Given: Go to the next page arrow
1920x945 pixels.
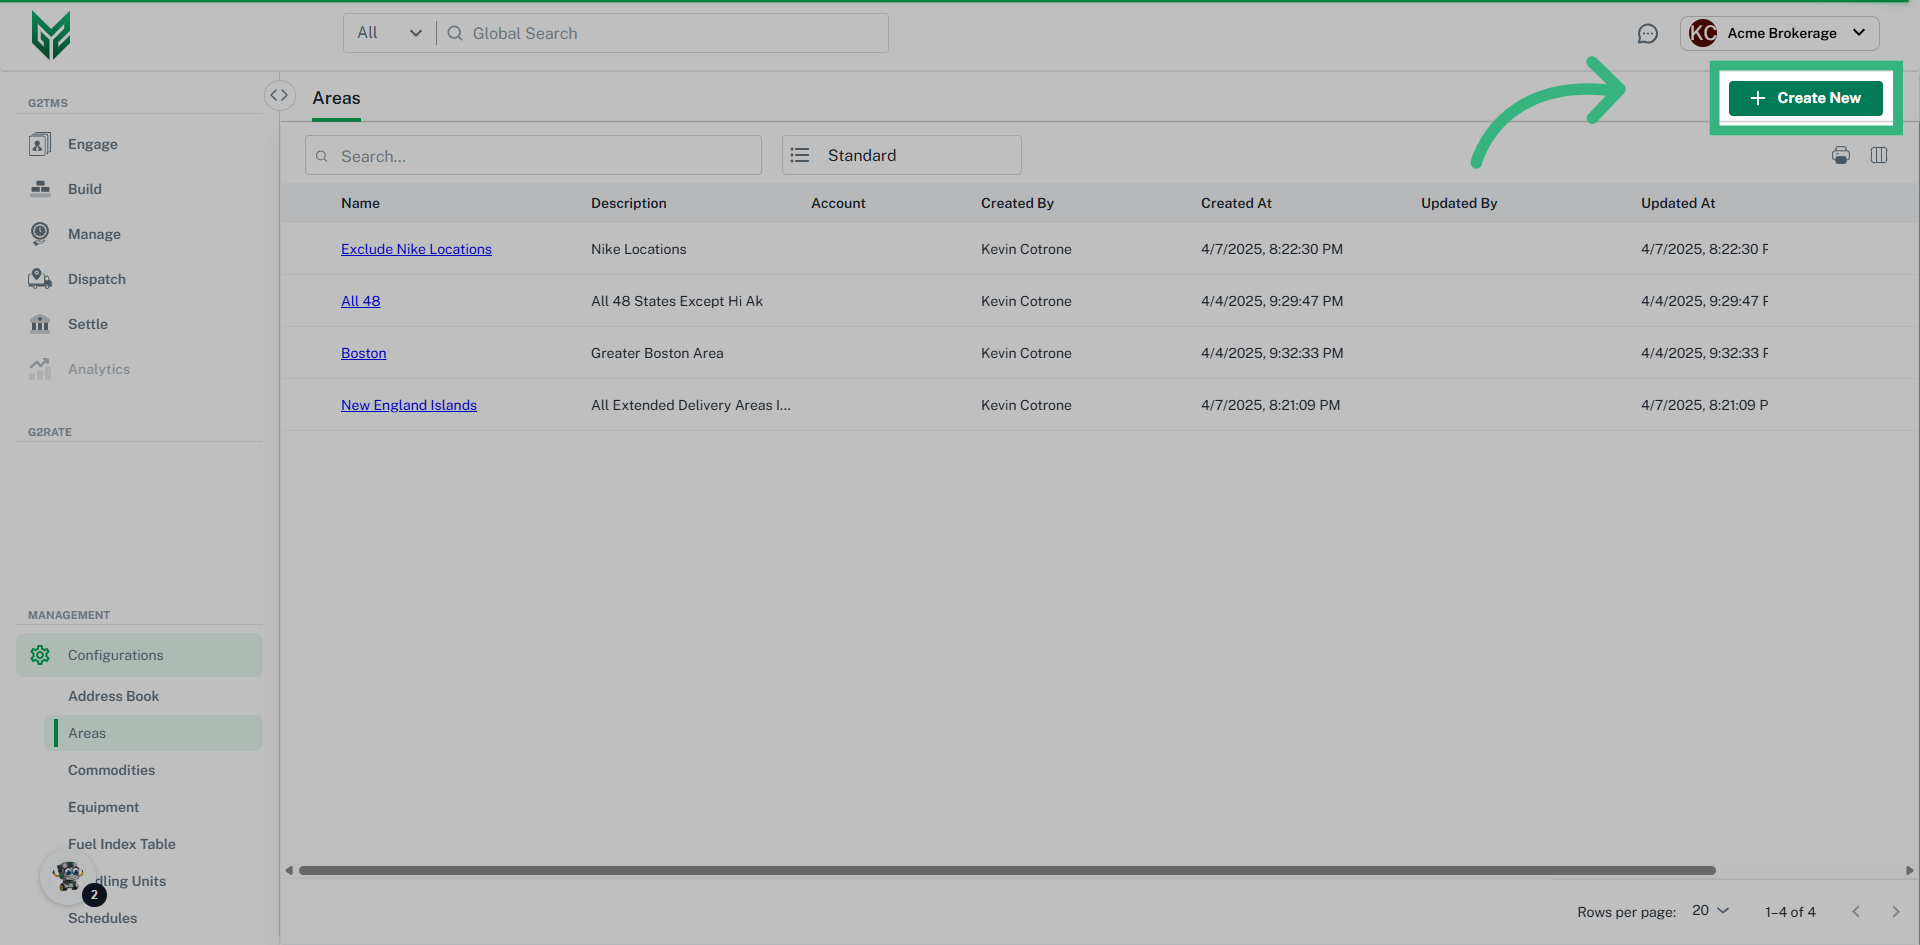Looking at the screenshot, I should click(1895, 912).
